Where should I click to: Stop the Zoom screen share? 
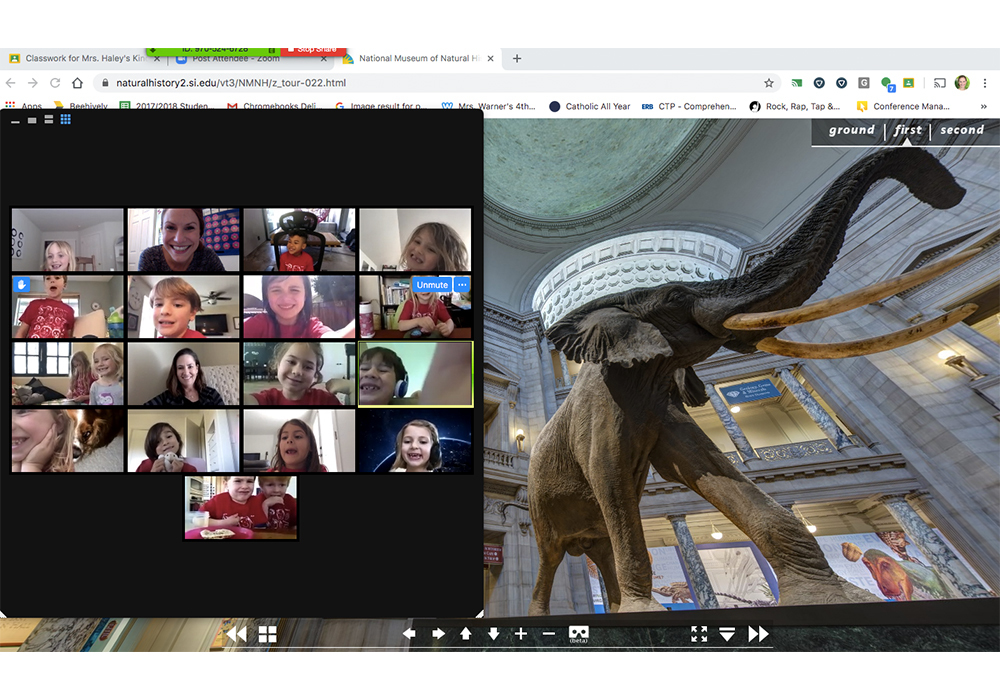[x=313, y=50]
